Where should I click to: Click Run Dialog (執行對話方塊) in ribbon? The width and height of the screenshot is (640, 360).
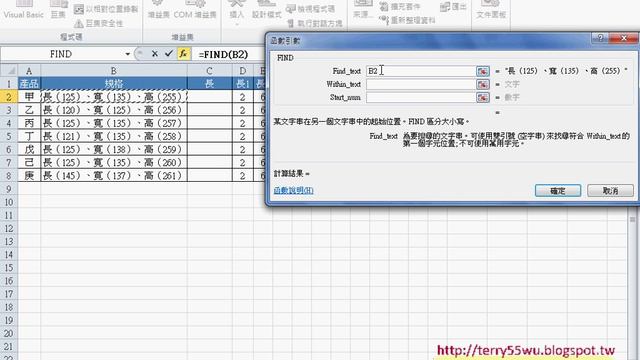315,23
